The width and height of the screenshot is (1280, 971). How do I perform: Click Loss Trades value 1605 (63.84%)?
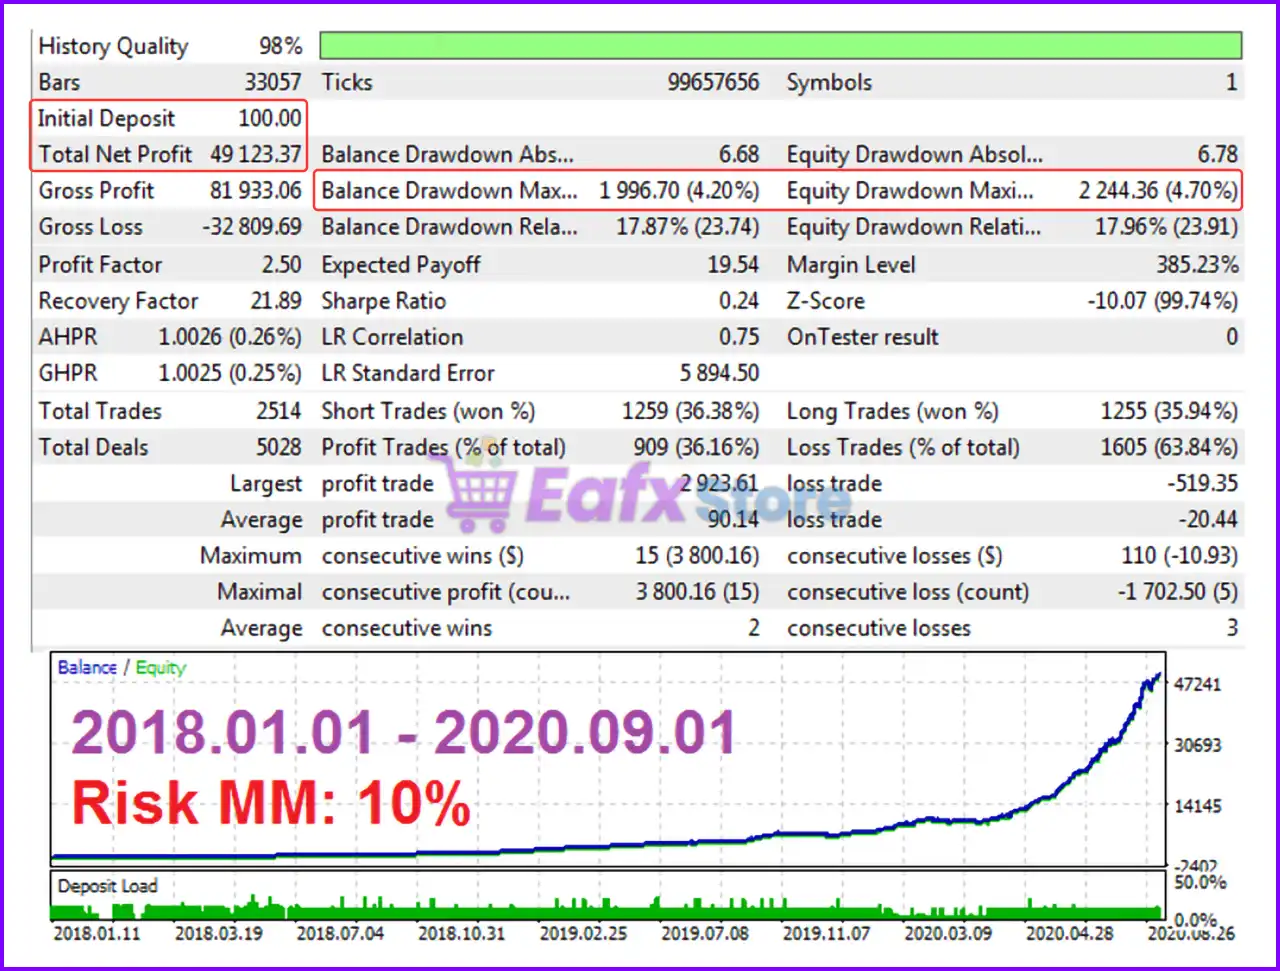1169,447
